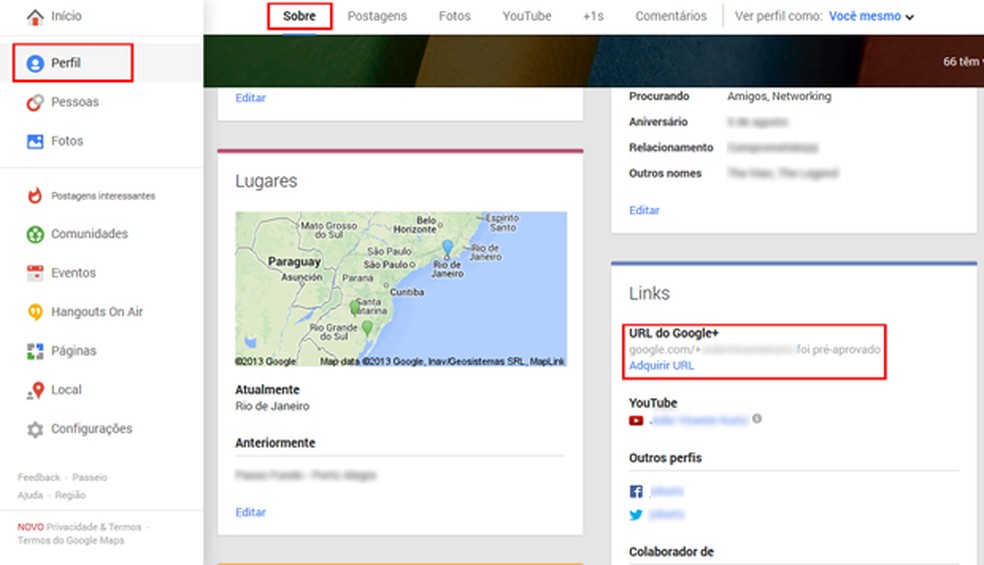
Task: Open the Comentários tab
Action: click(671, 16)
